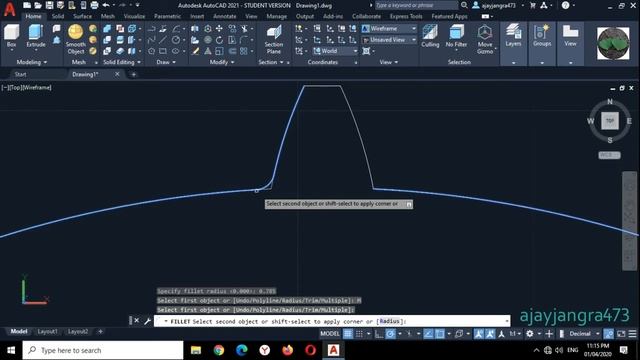
Task: Select the Move tool in Modify panel
Action: 220,29
